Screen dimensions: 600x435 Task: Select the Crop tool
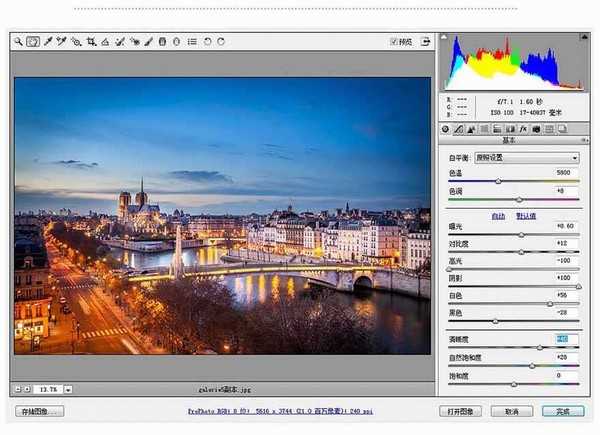[91, 42]
